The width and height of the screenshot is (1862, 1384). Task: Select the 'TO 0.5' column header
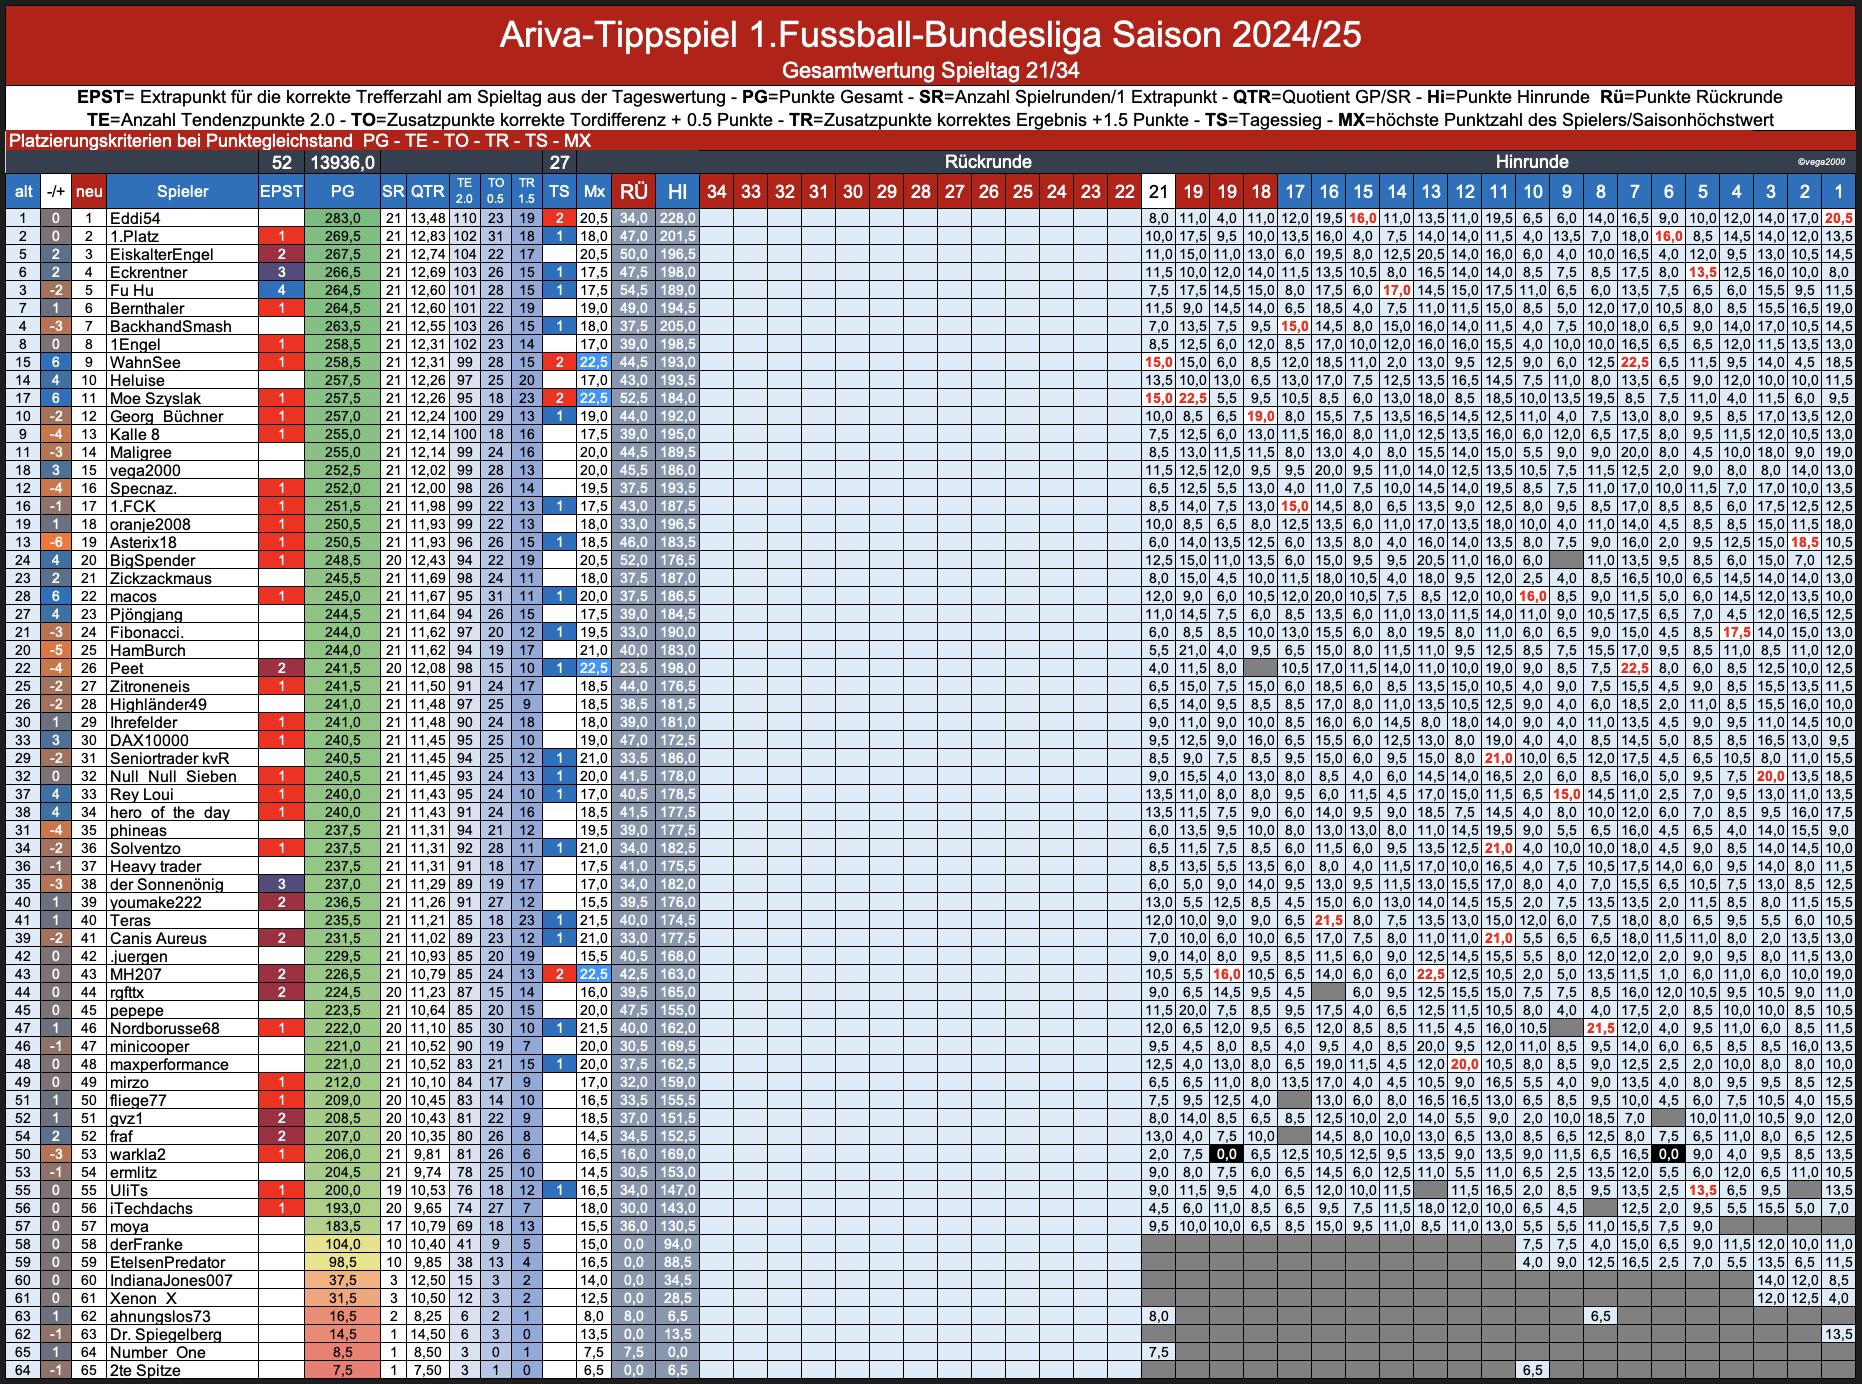pyautogui.click(x=496, y=191)
